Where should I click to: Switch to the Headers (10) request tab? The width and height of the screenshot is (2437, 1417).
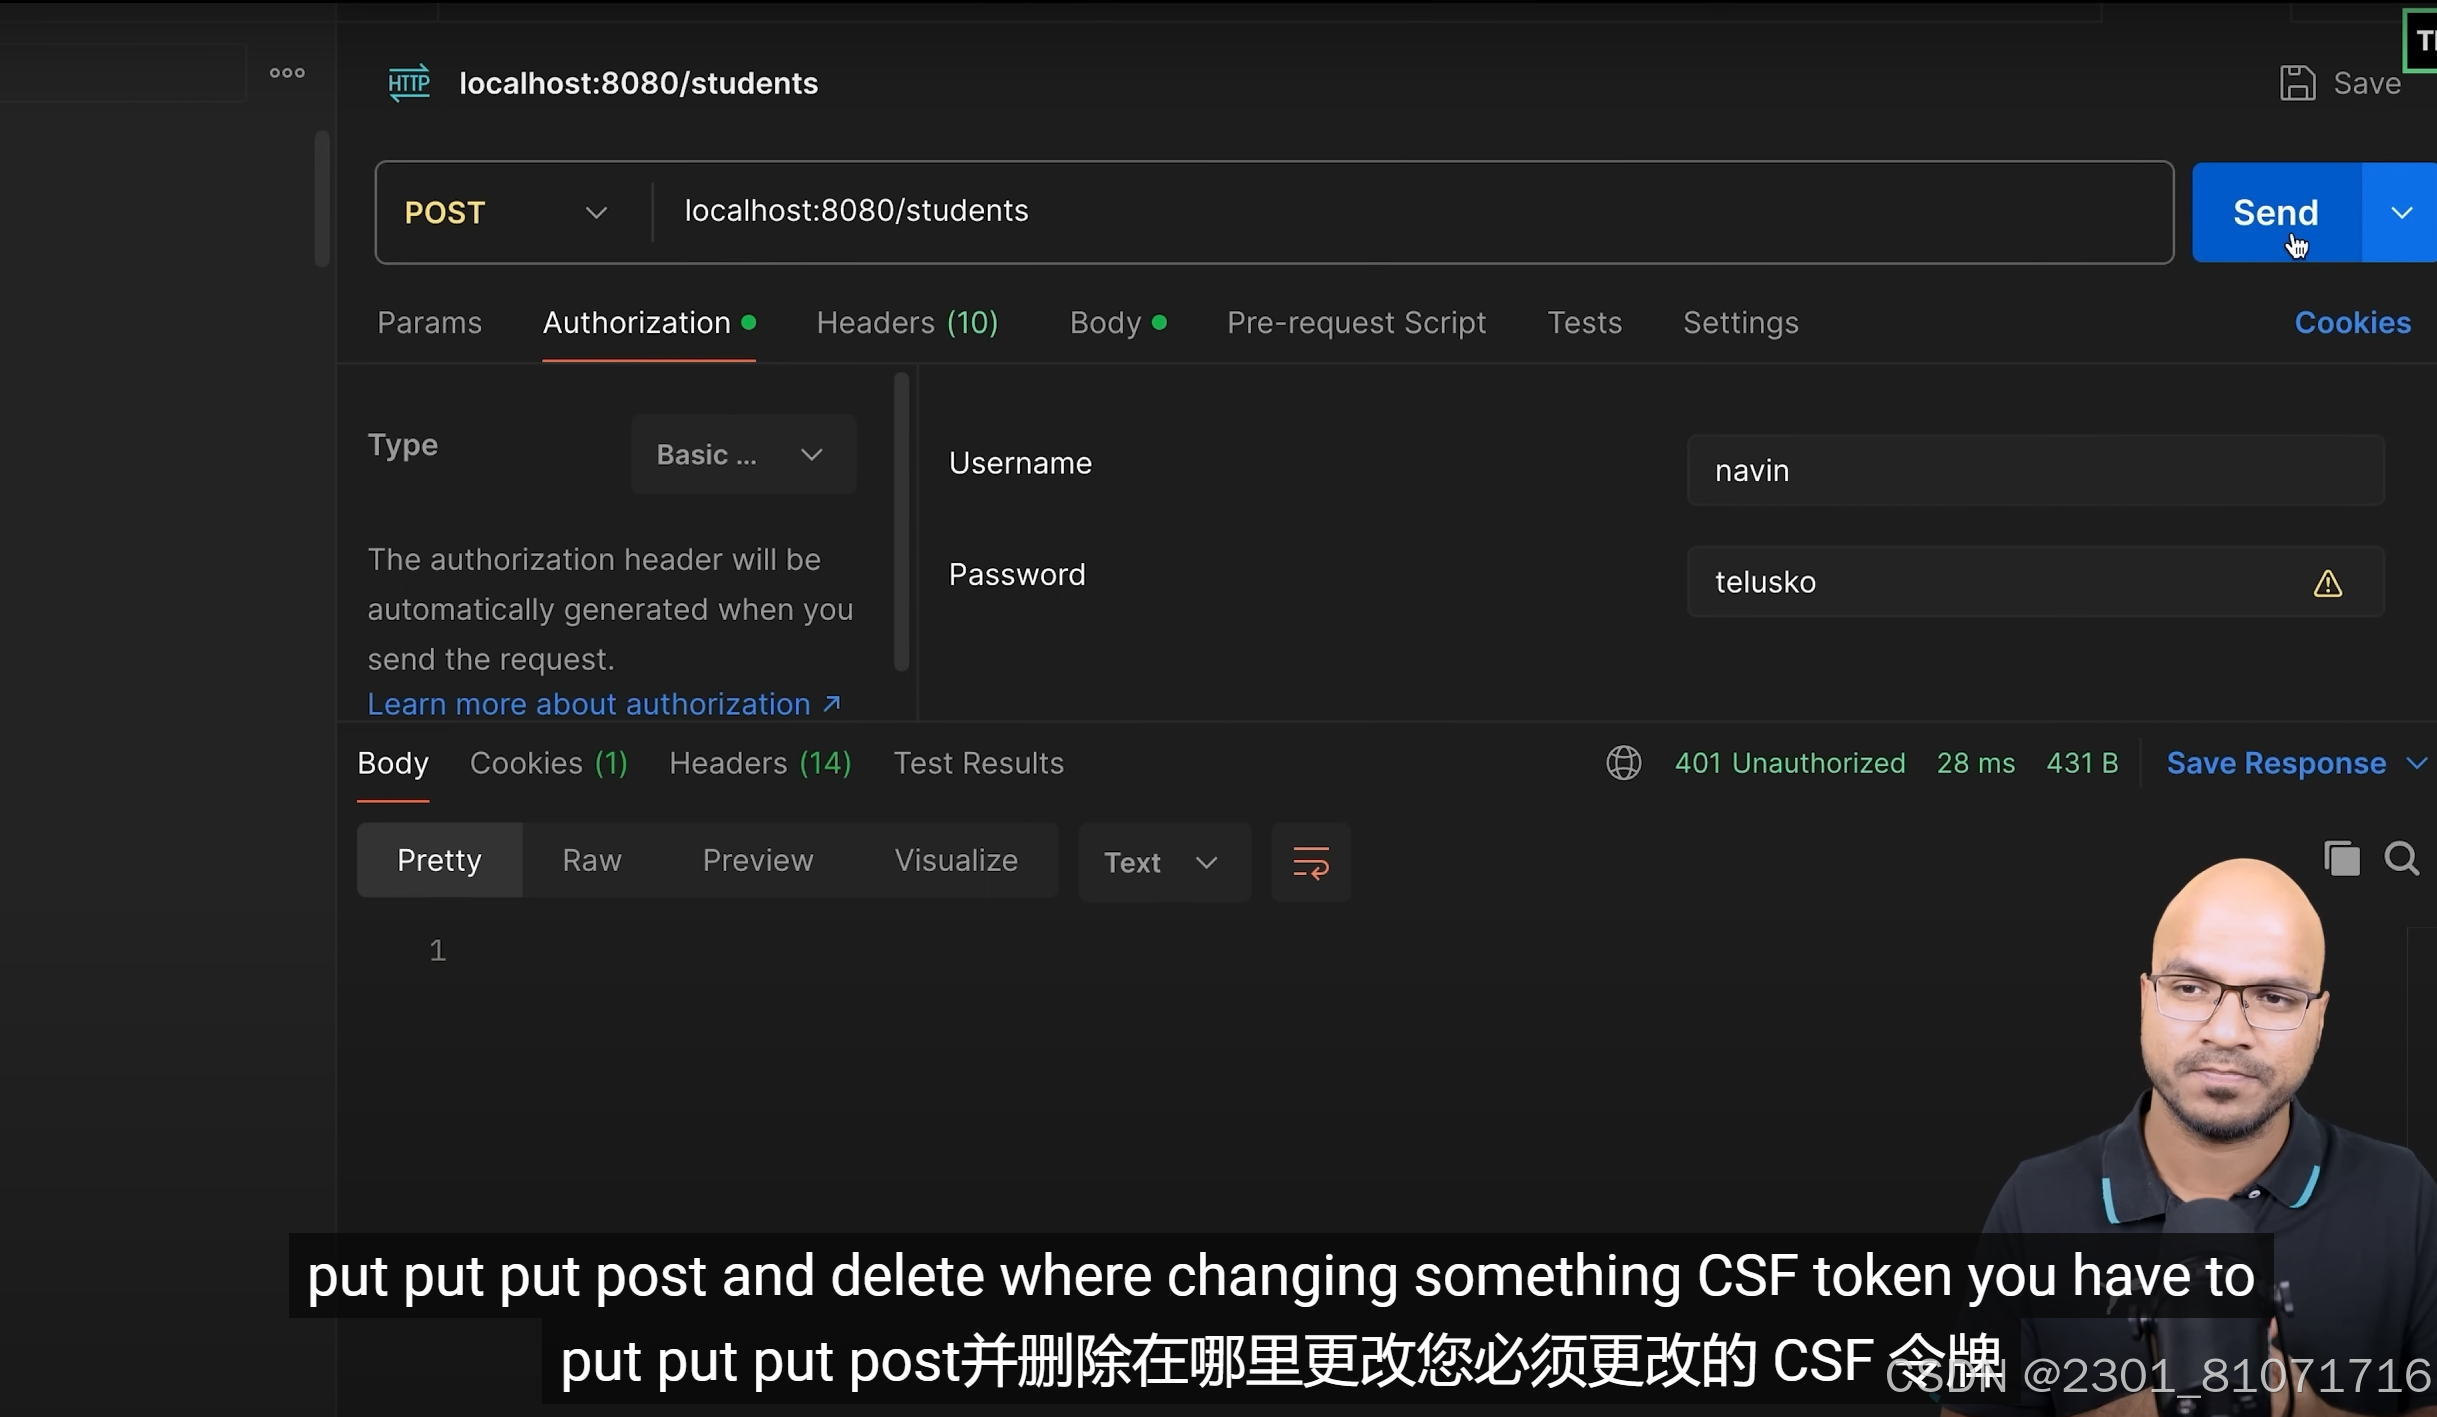906,323
